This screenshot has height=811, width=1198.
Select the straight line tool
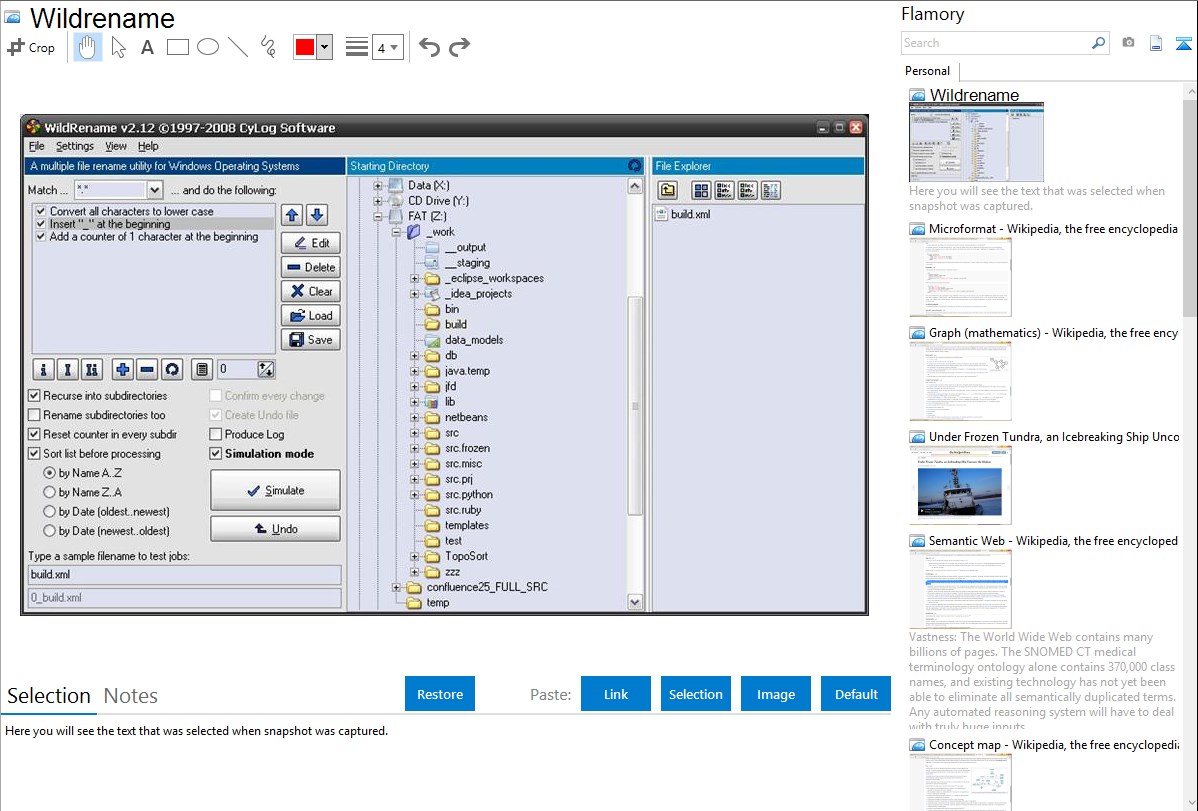point(238,47)
